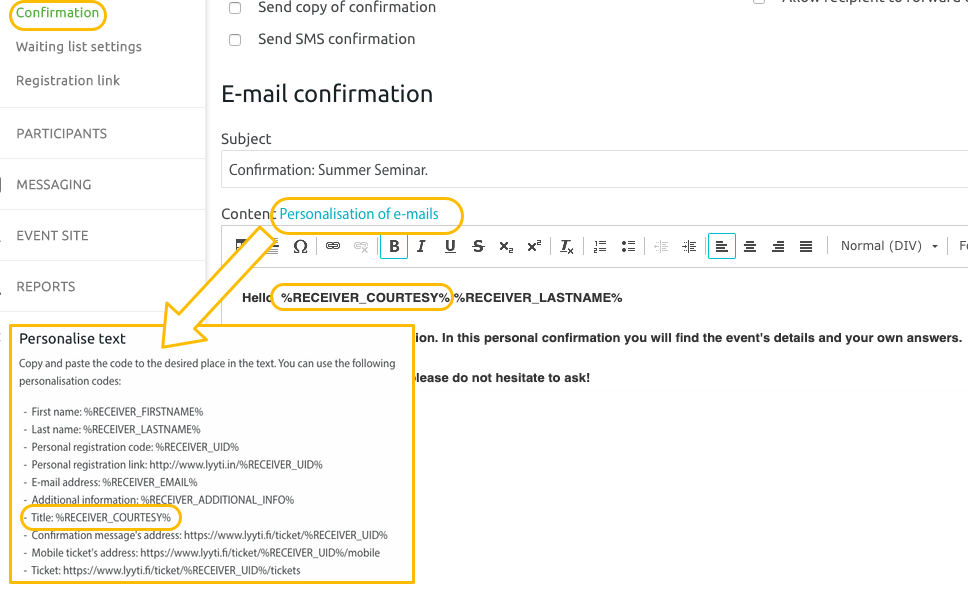Apply superscript formatting

535,247
